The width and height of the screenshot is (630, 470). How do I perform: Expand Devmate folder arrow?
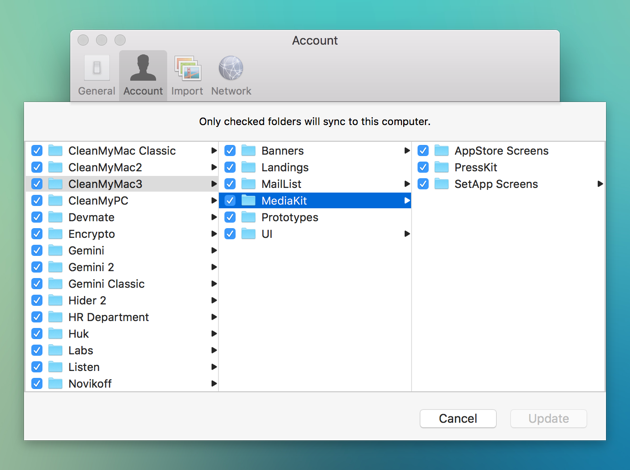(x=214, y=217)
